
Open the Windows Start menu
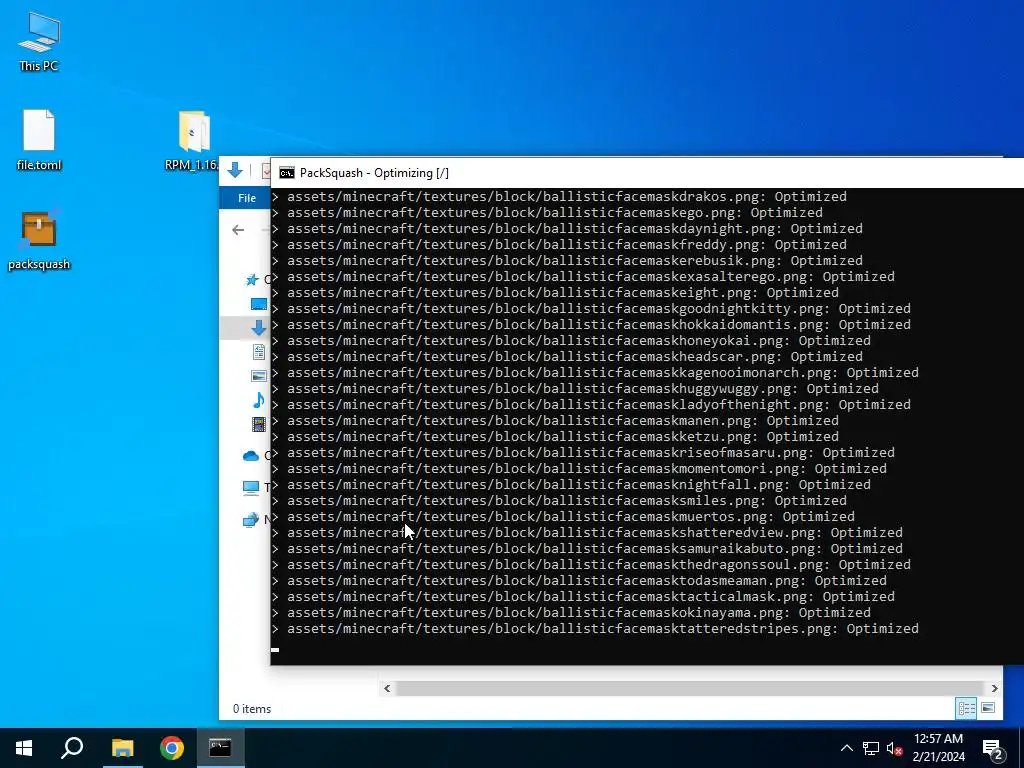[24, 748]
